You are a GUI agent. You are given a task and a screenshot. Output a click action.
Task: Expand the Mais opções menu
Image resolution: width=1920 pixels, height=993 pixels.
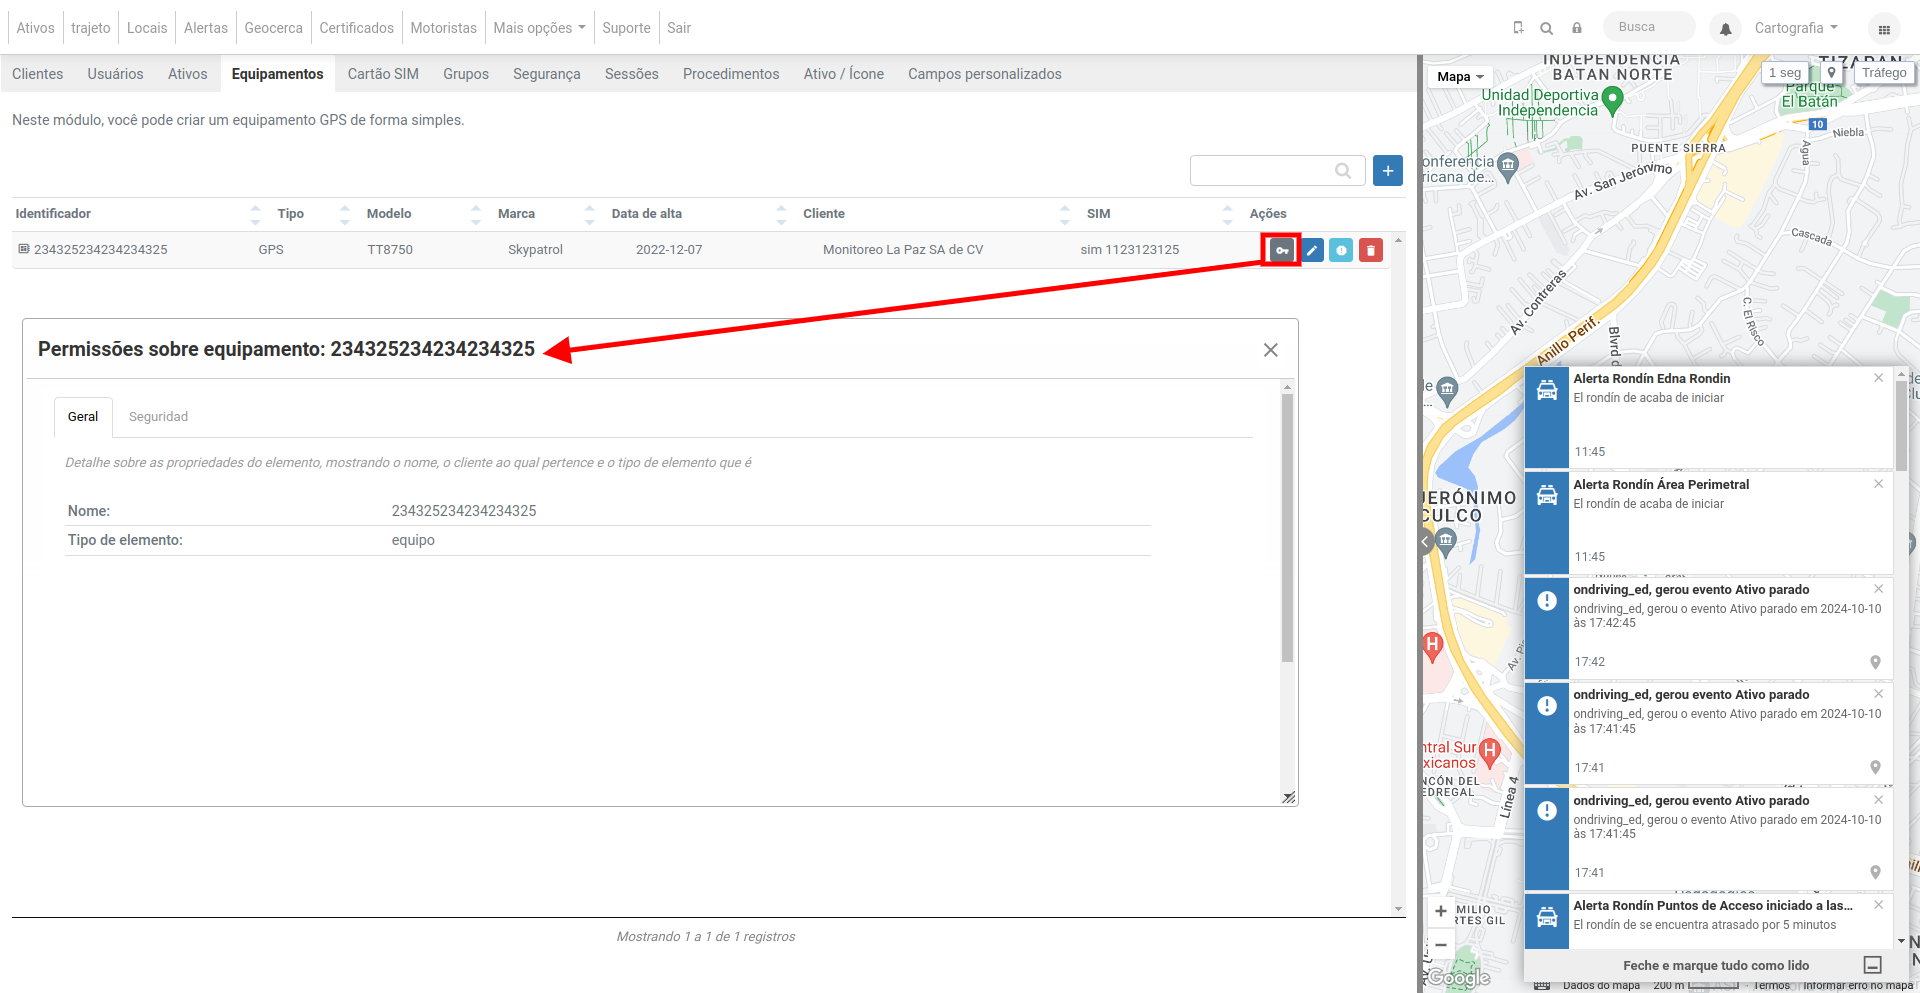coord(539,28)
